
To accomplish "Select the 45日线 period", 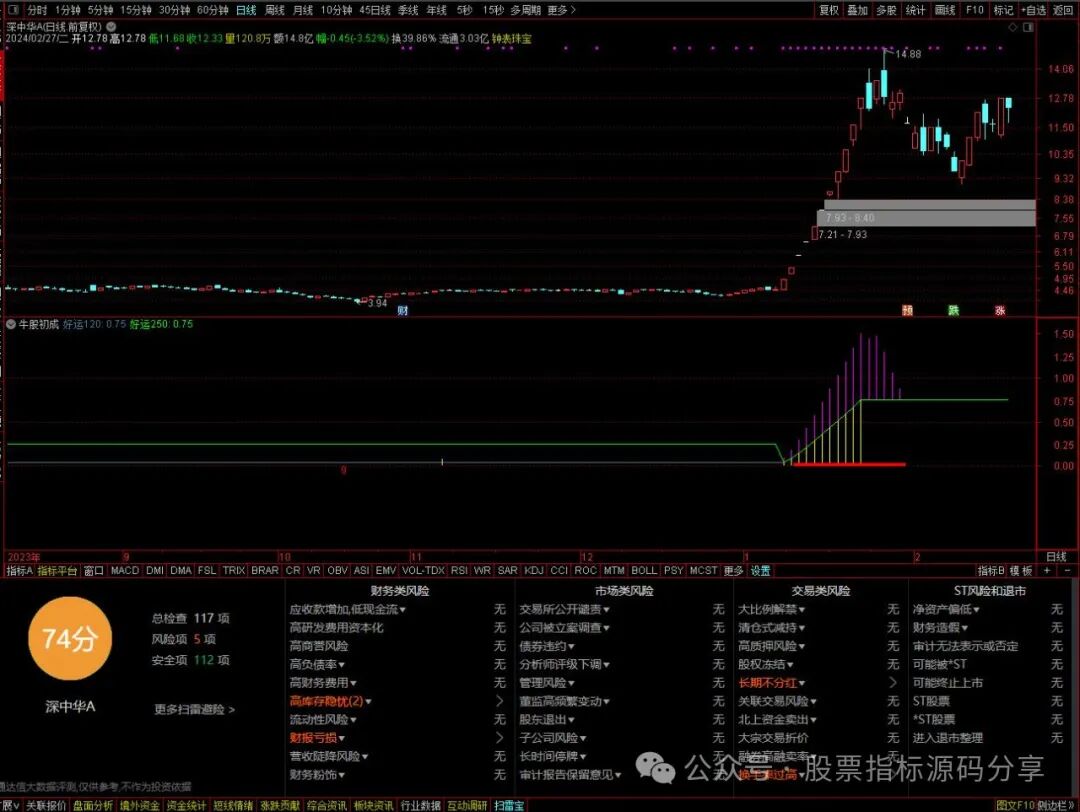I will pos(375,10).
